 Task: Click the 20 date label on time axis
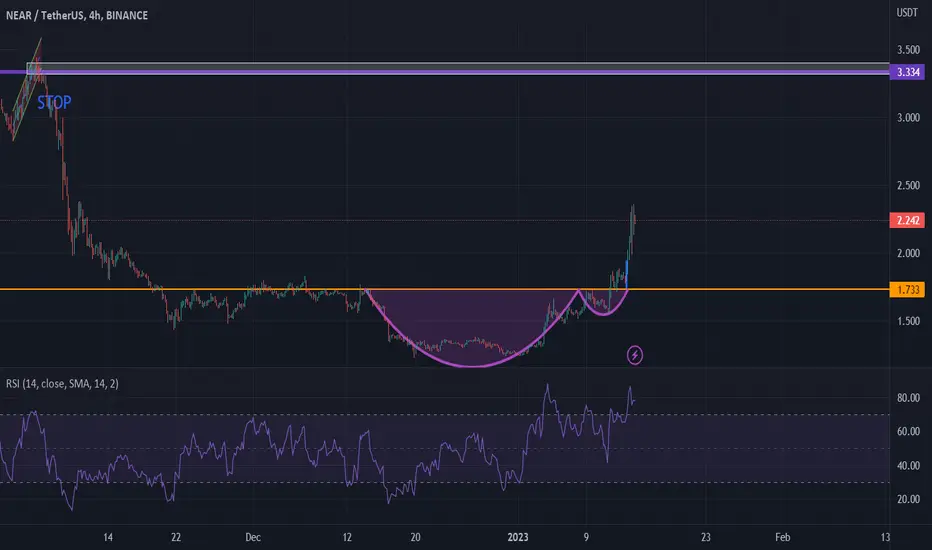pos(415,538)
